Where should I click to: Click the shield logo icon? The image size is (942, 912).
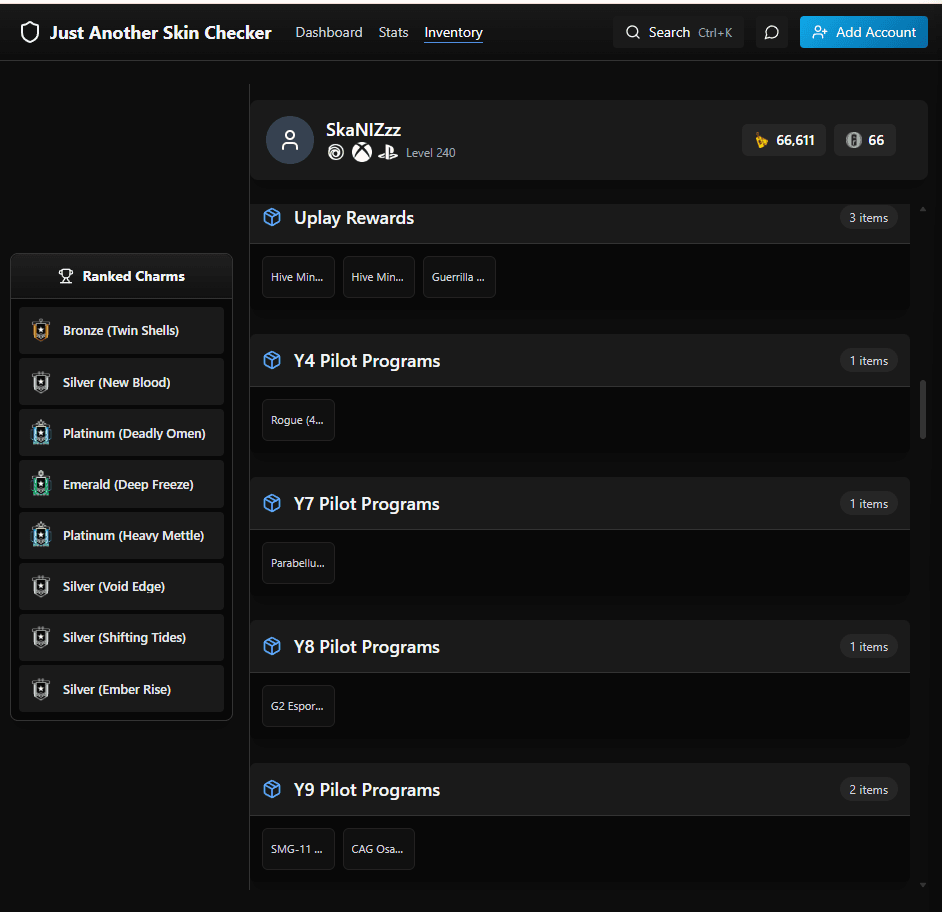point(30,32)
